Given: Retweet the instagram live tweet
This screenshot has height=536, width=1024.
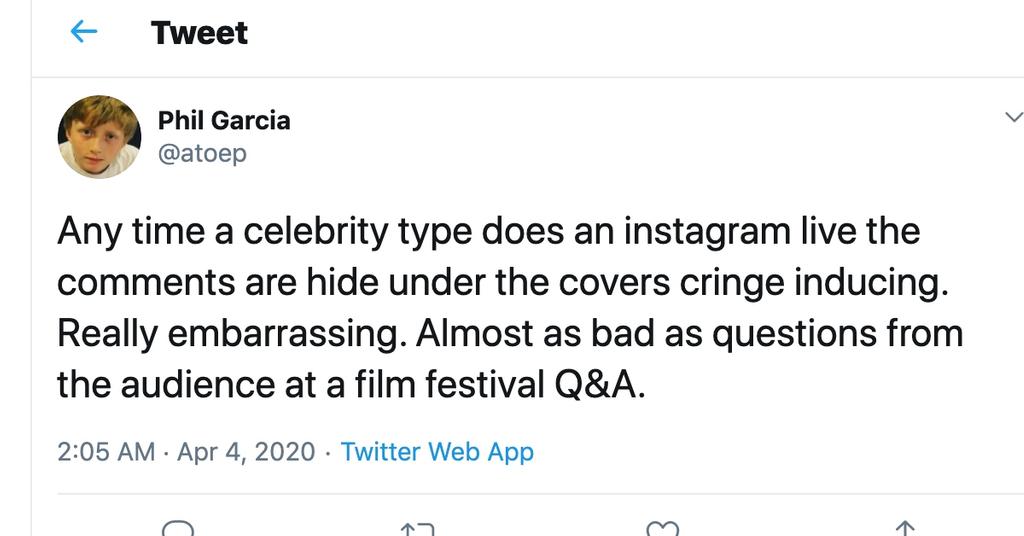Looking at the screenshot, I should coord(416,529).
